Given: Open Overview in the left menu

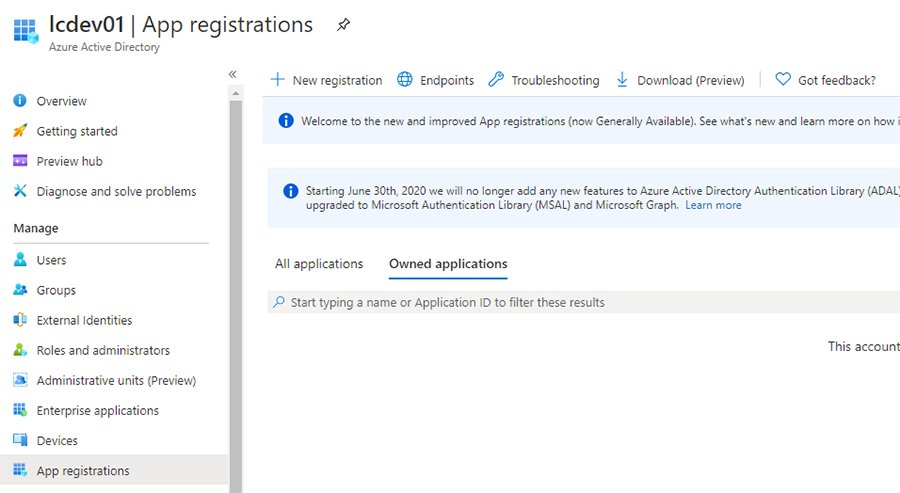Looking at the screenshot, I should tap(61, 101).
